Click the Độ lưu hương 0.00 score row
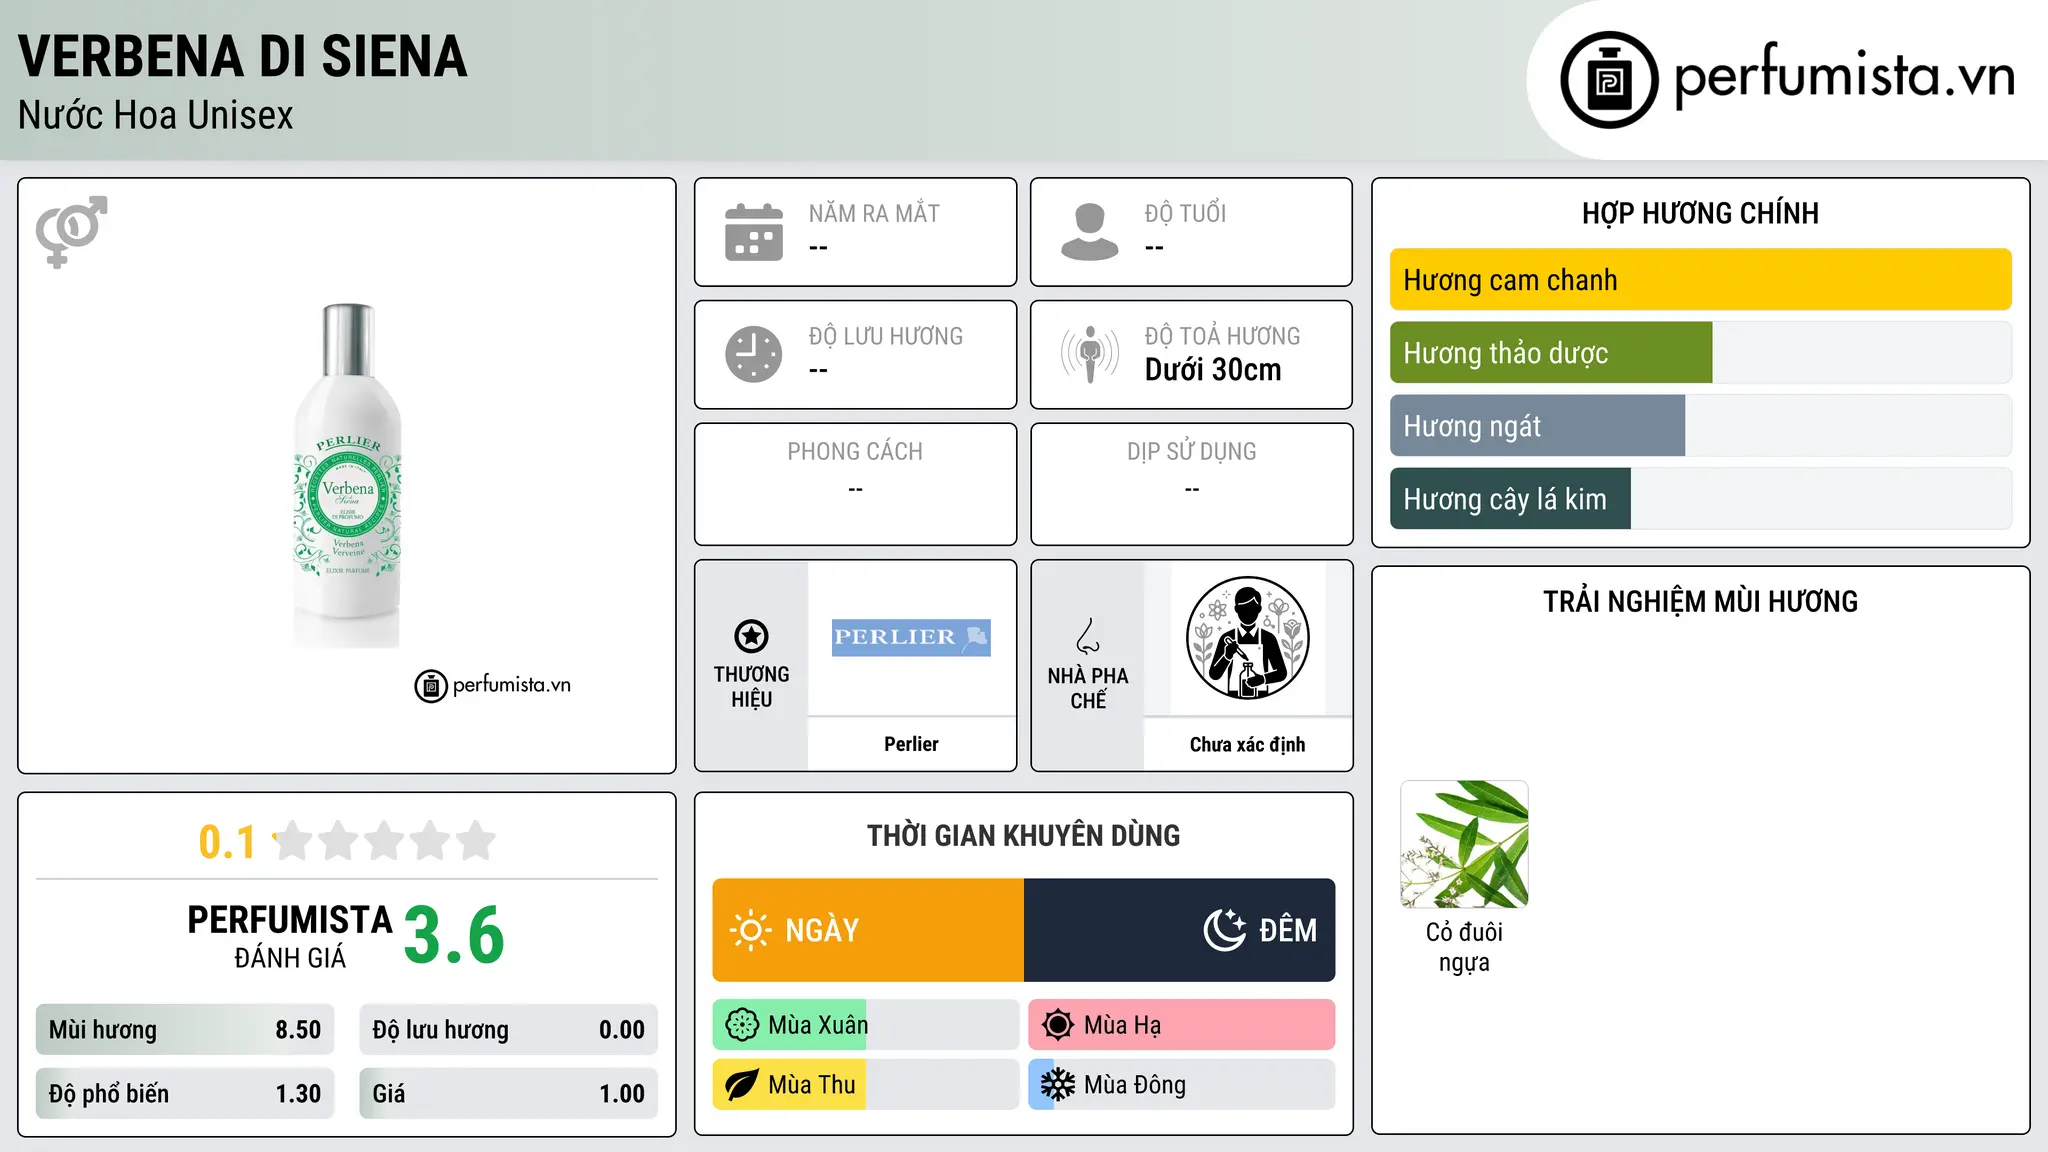 pos(509,1030)
